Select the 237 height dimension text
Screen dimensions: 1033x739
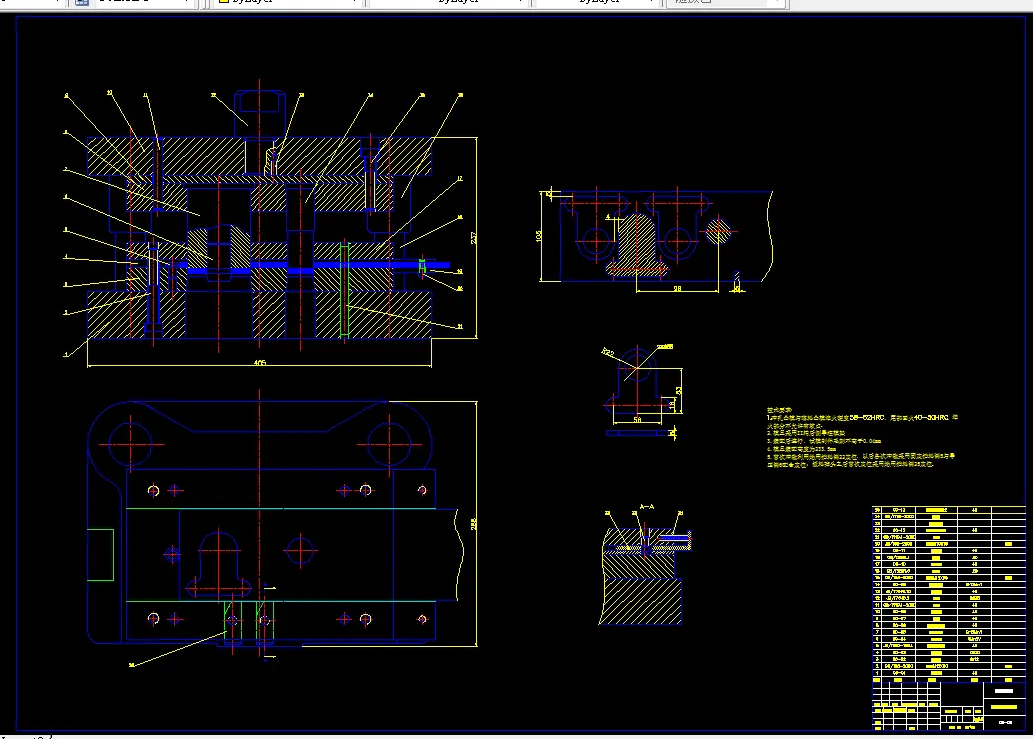coord(474,238)
